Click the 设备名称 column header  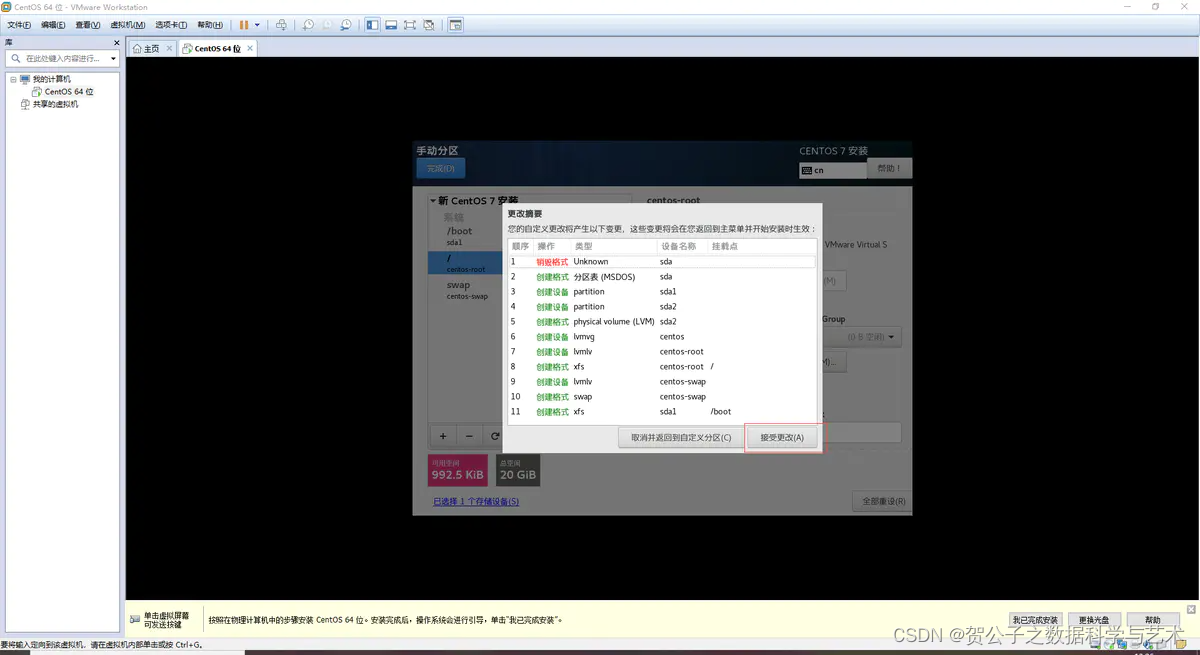coord(683,246)
